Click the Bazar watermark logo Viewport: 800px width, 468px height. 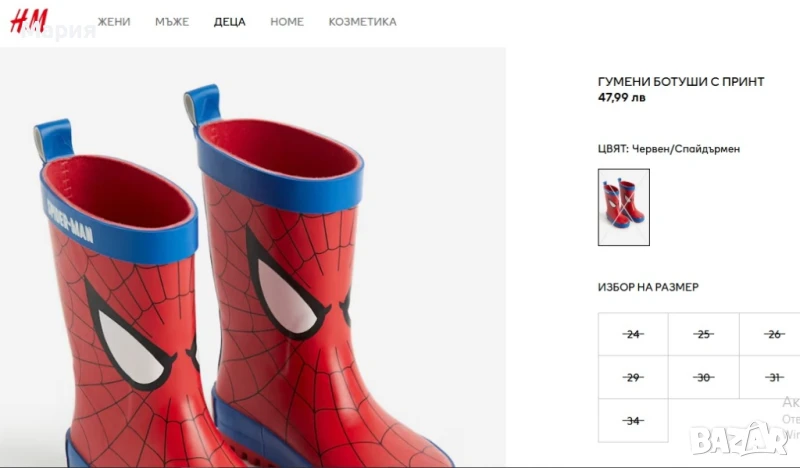(x=738, y=437)
